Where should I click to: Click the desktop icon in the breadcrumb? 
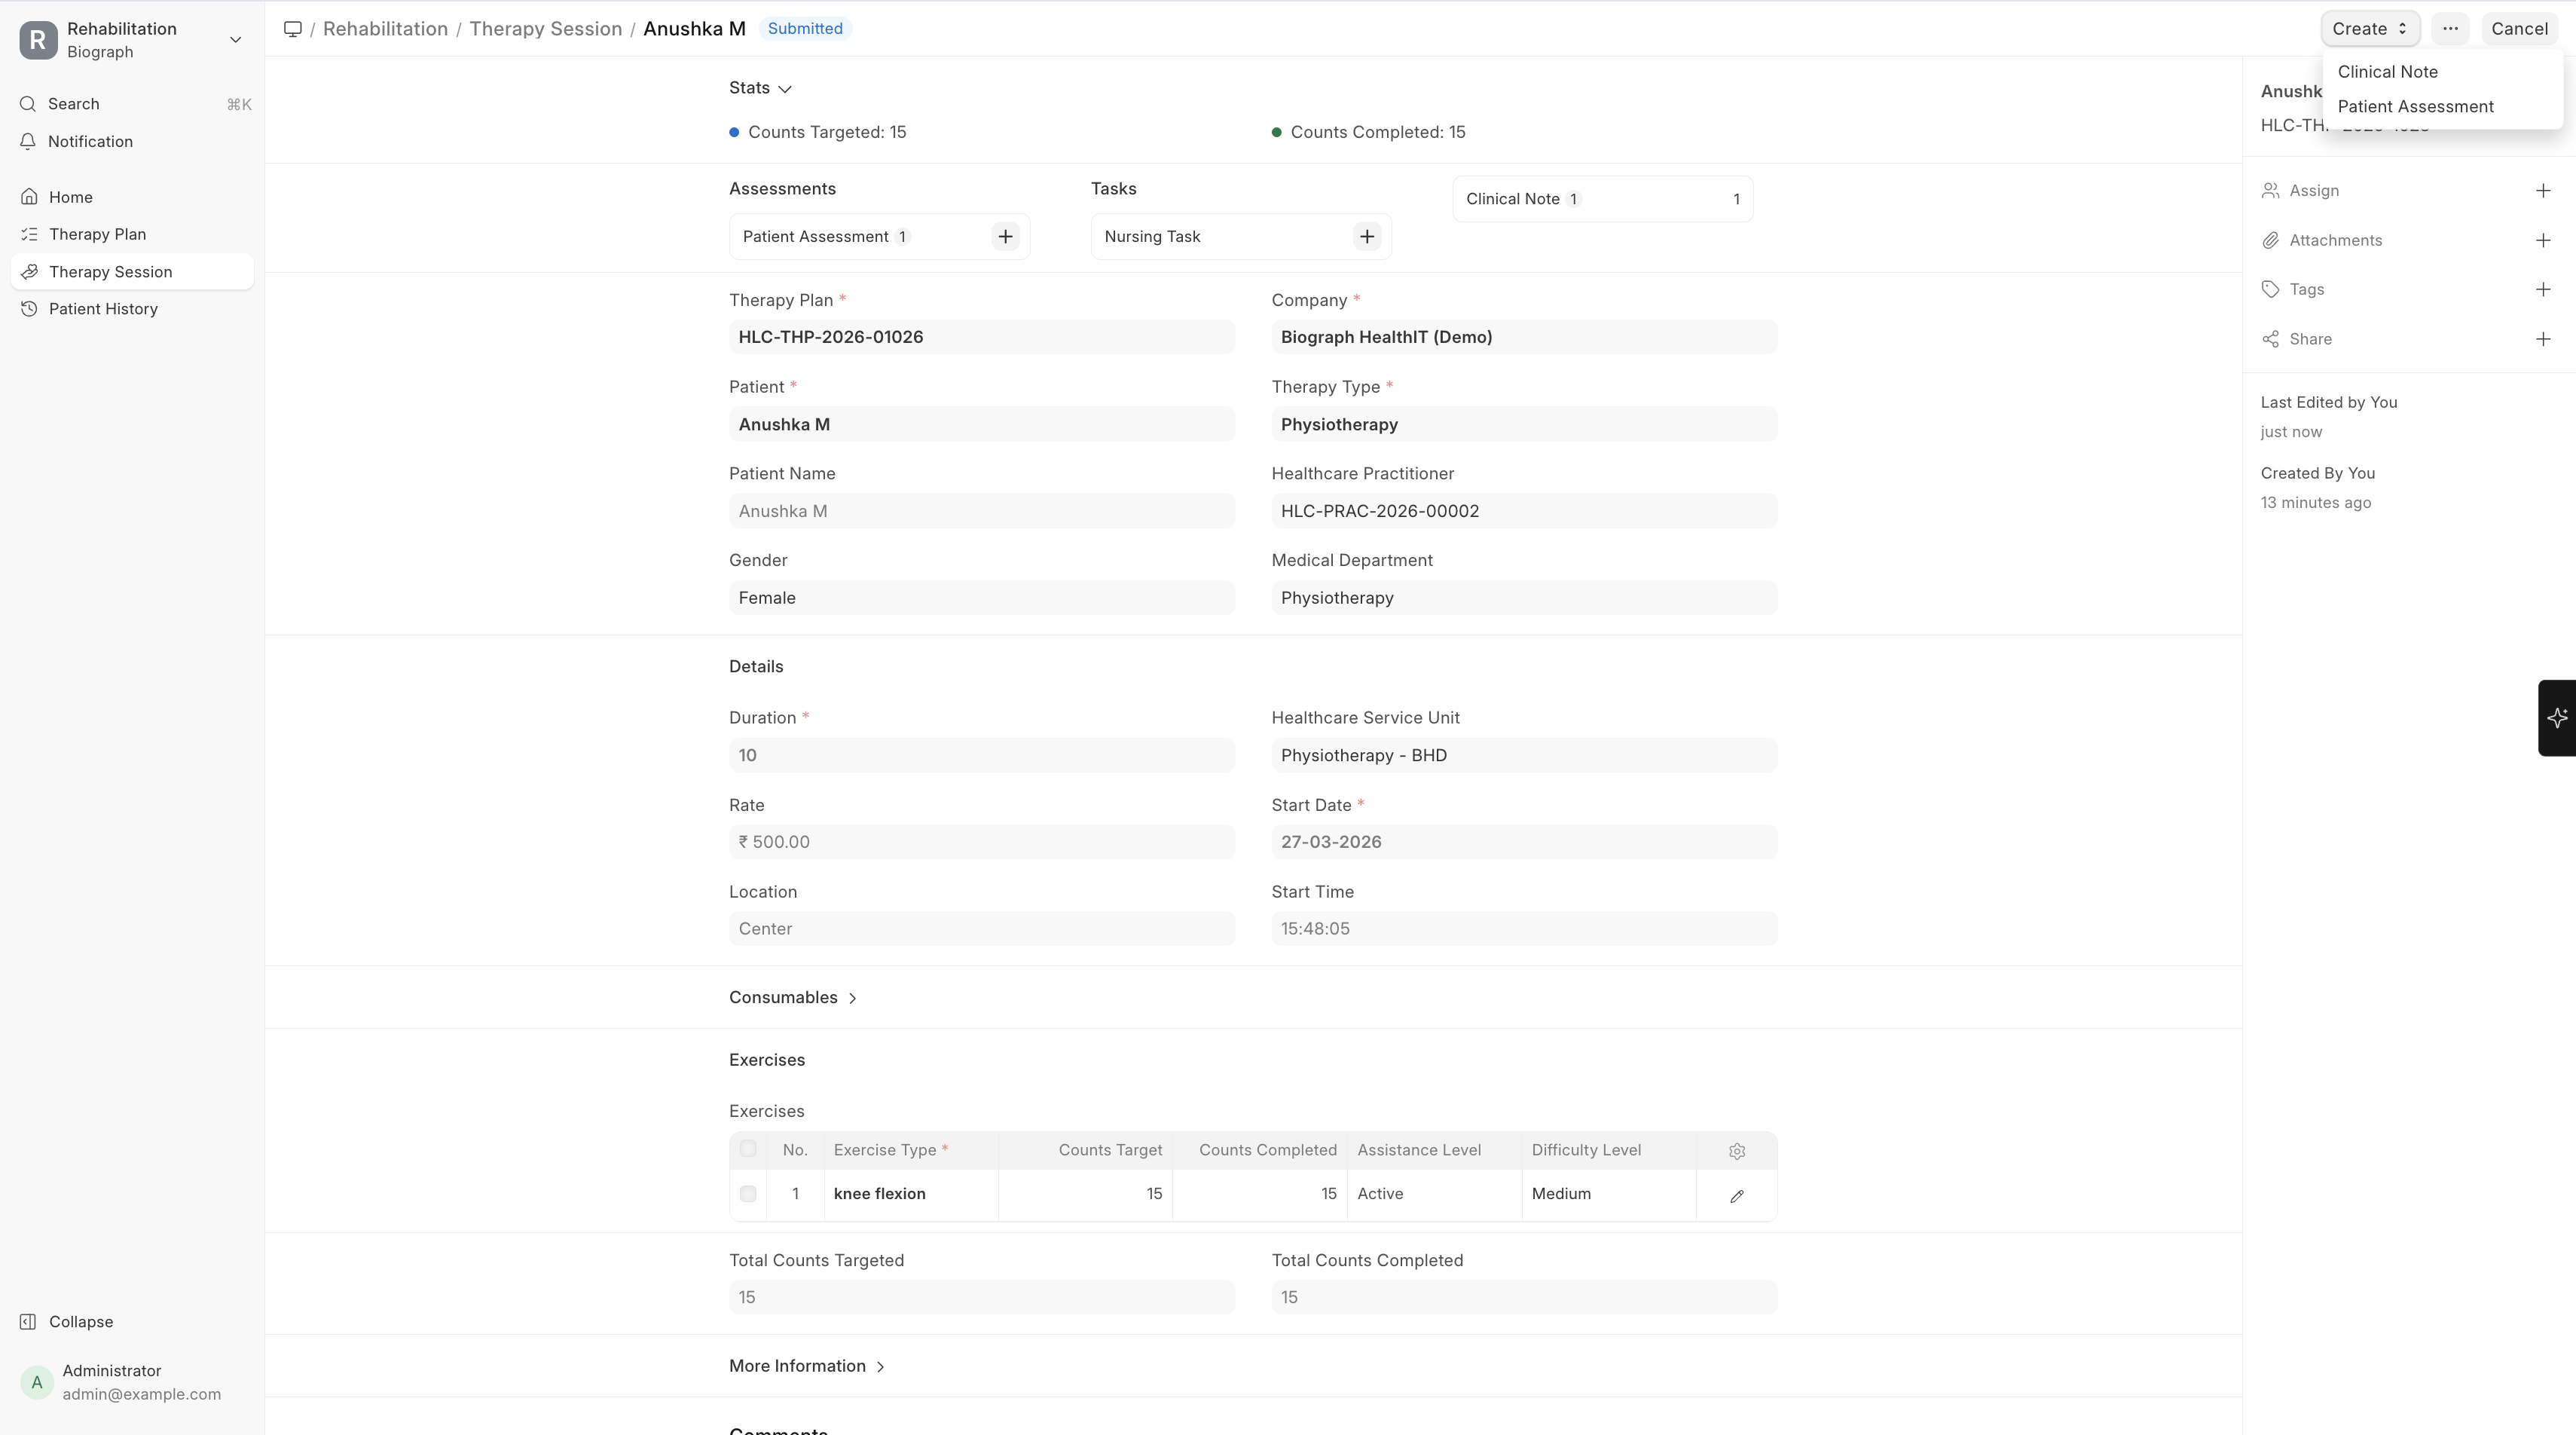(x=293, y=29)
